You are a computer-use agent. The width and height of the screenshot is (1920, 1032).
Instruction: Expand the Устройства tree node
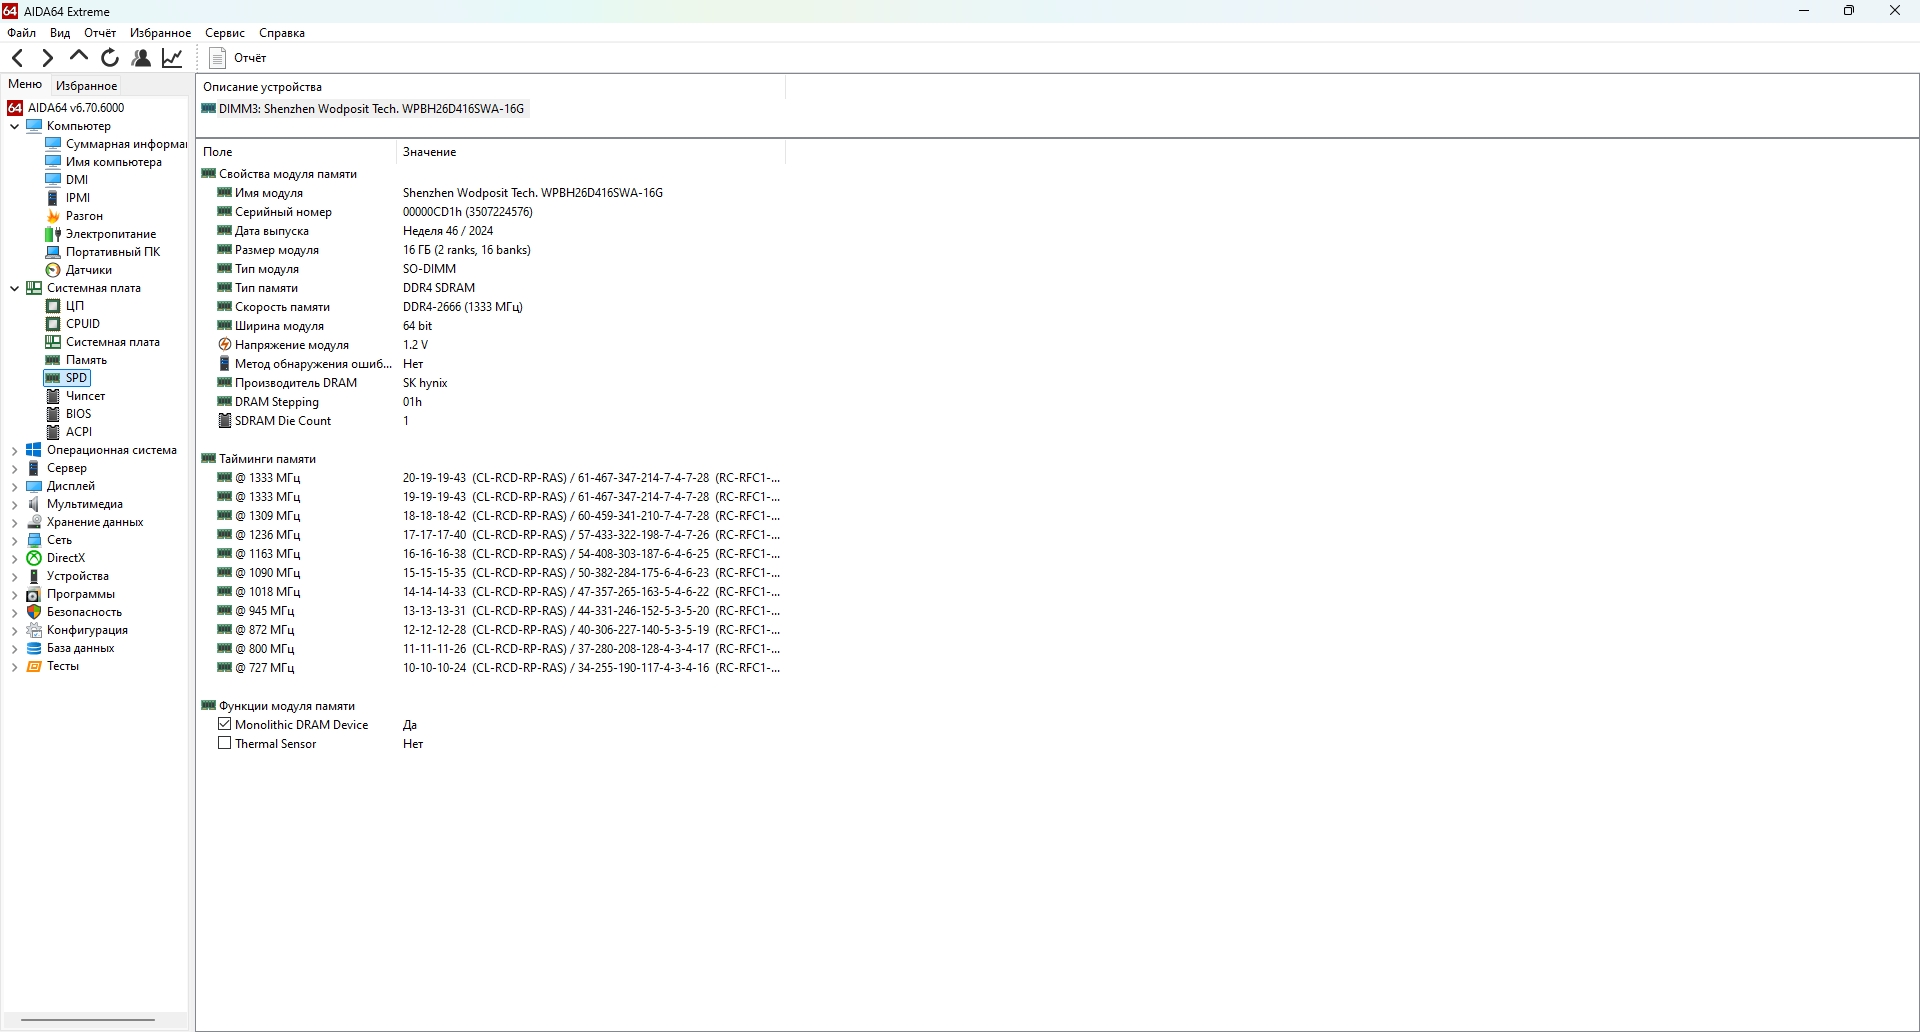click(x=14, y=576)
